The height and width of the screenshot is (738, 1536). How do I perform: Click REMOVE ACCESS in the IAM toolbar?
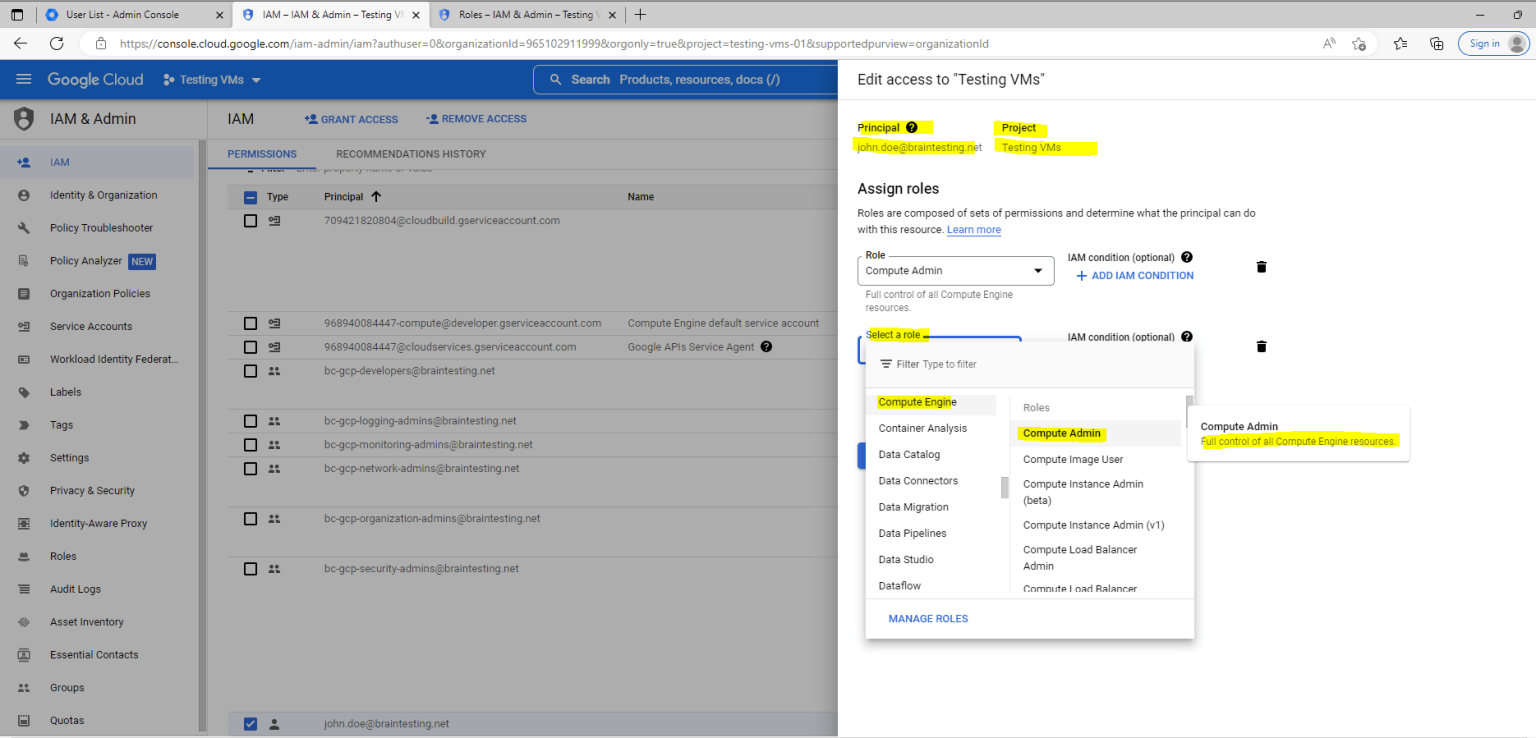[x=476, y=119]
